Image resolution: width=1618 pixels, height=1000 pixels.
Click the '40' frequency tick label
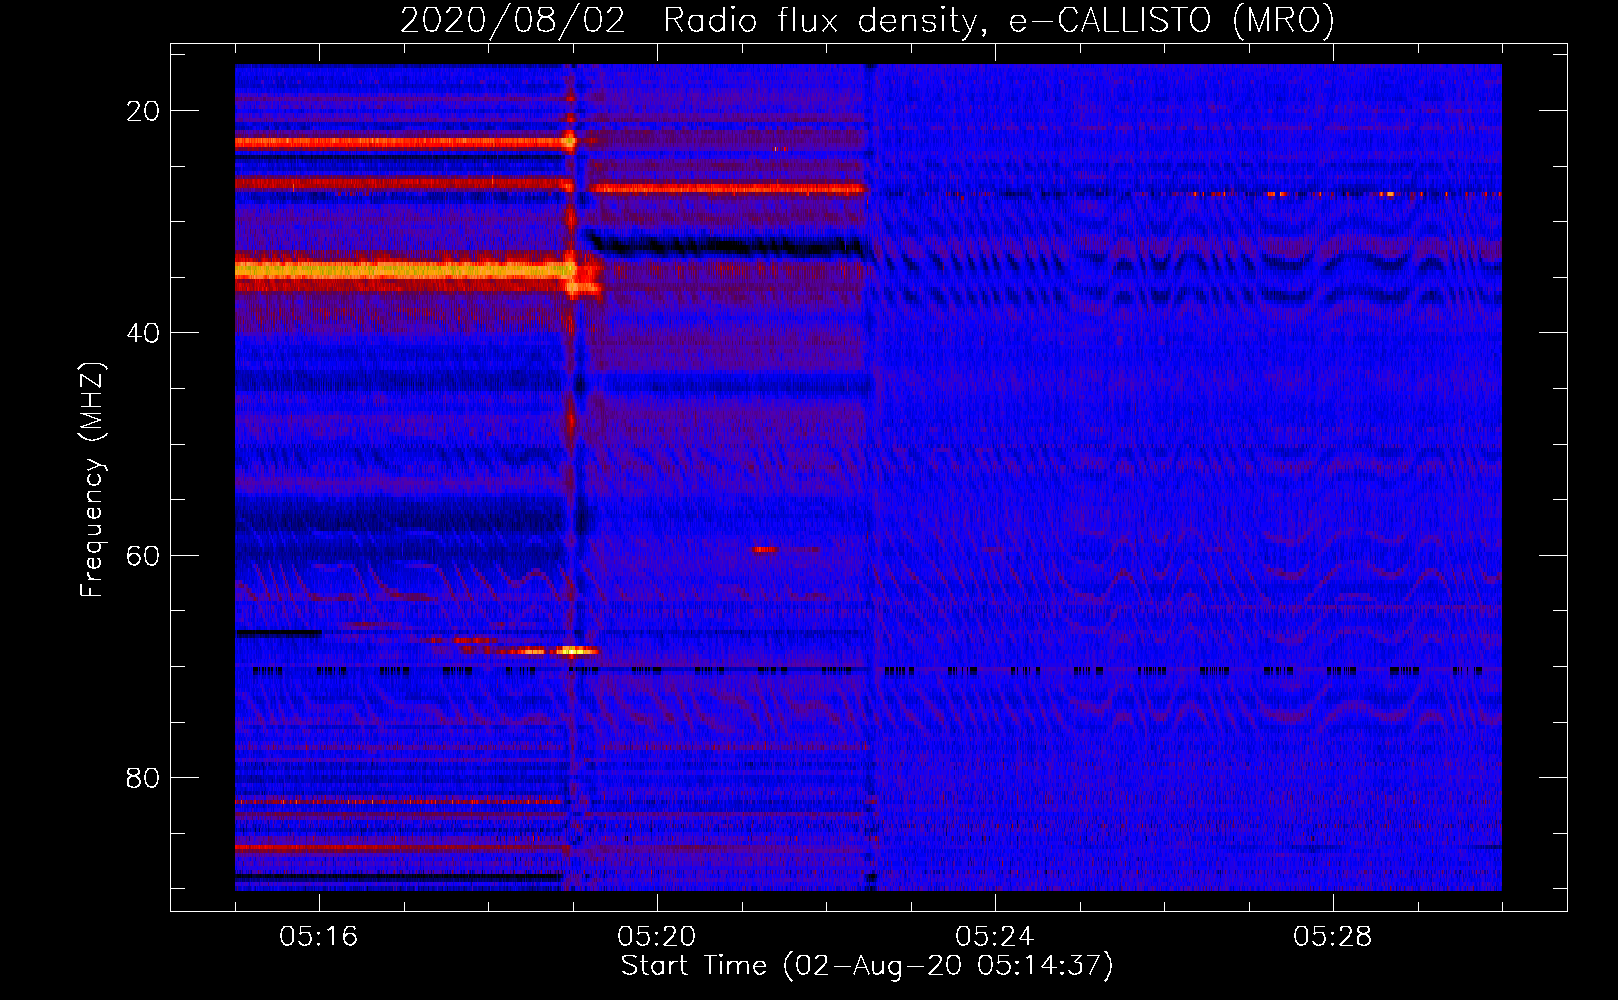(143, 333)
